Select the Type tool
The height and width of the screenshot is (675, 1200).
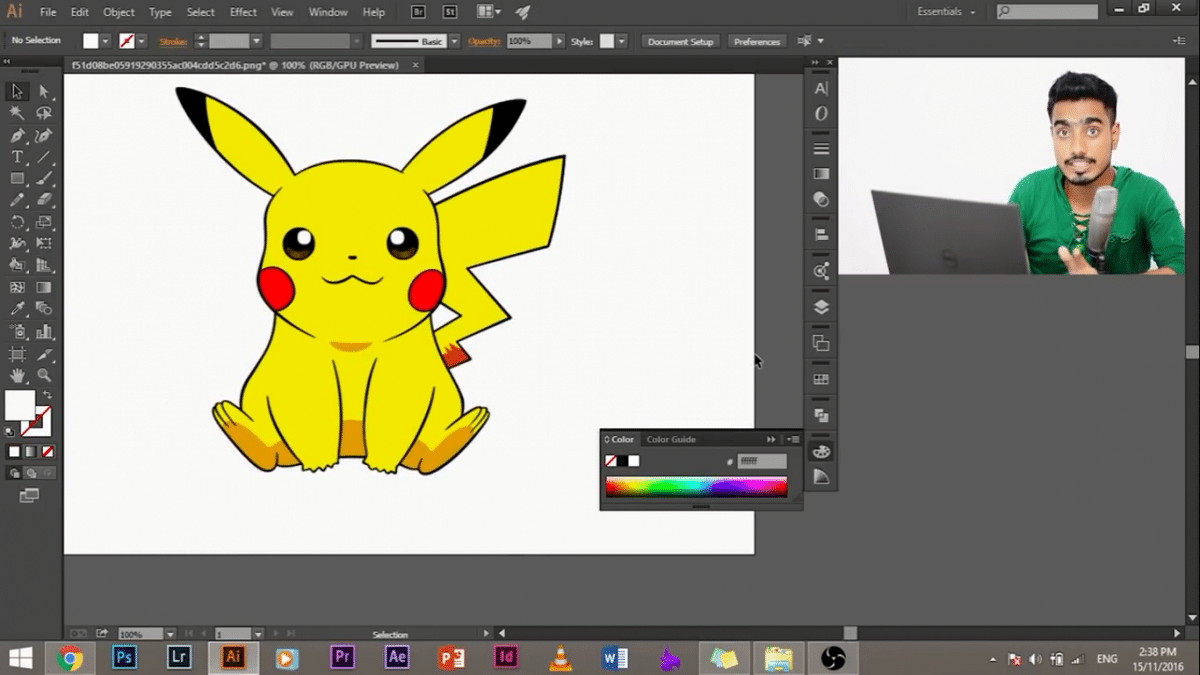tap(17, 157)
